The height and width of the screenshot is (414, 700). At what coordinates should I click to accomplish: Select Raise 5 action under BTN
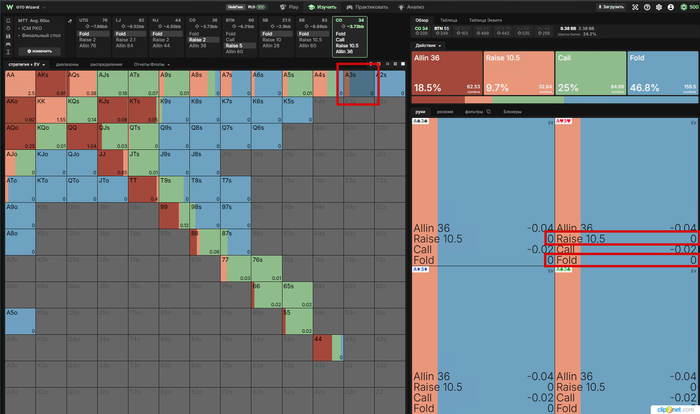pos(240,46)
